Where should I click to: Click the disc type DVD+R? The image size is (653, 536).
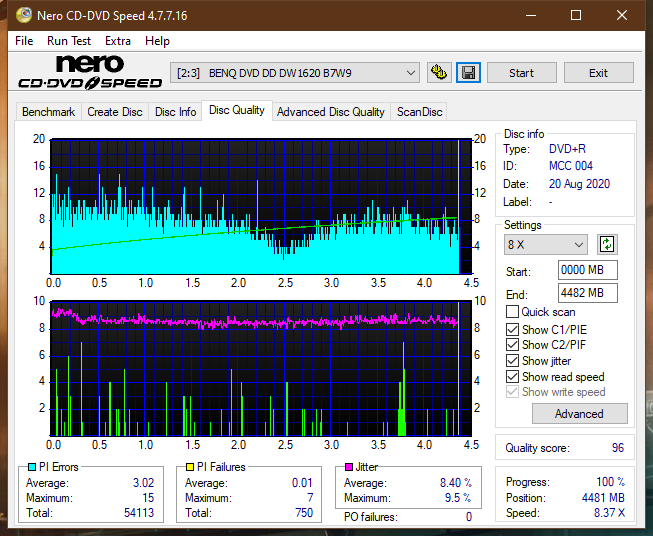click(567, 149)
